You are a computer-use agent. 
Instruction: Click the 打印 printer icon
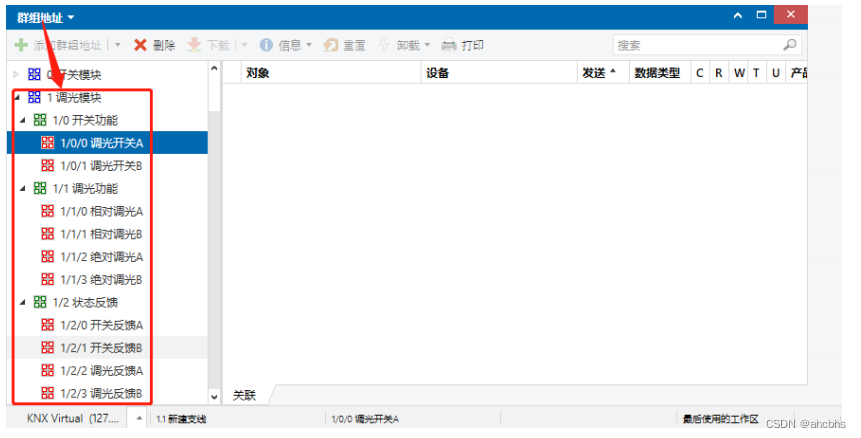tap(449, 45)
